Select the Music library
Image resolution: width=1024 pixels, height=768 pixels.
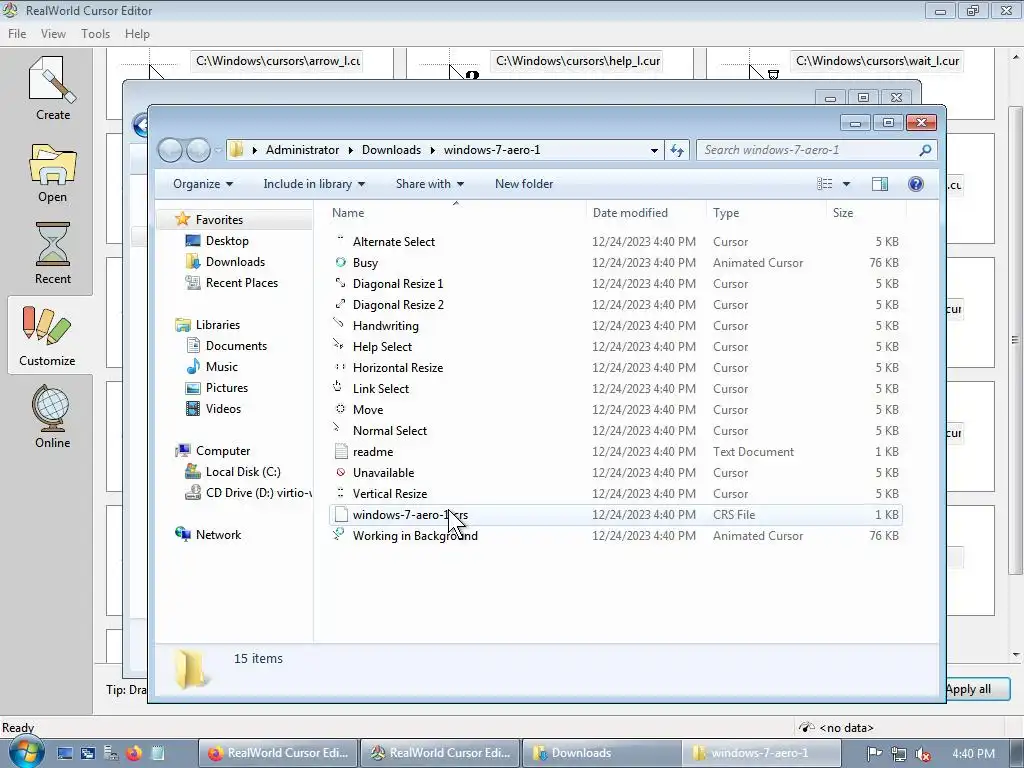[x=222, y=367]
